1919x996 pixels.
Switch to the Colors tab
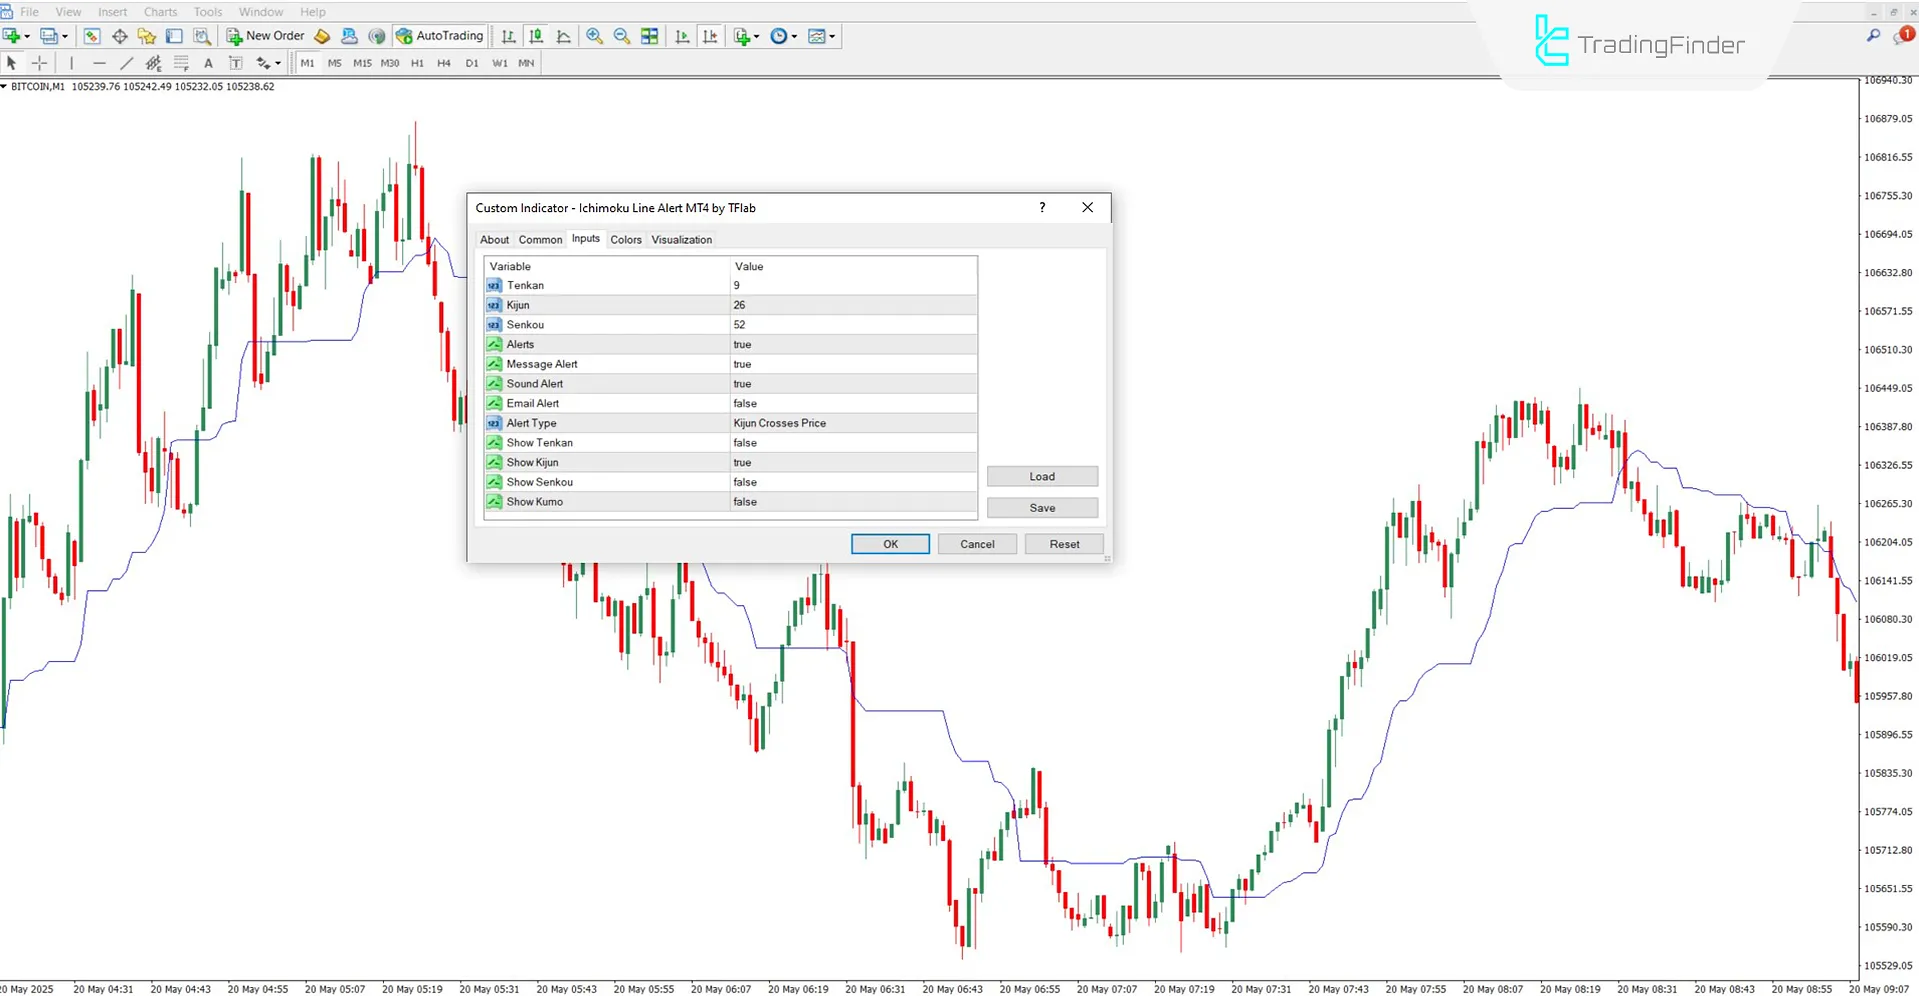(x=626, y=239)
